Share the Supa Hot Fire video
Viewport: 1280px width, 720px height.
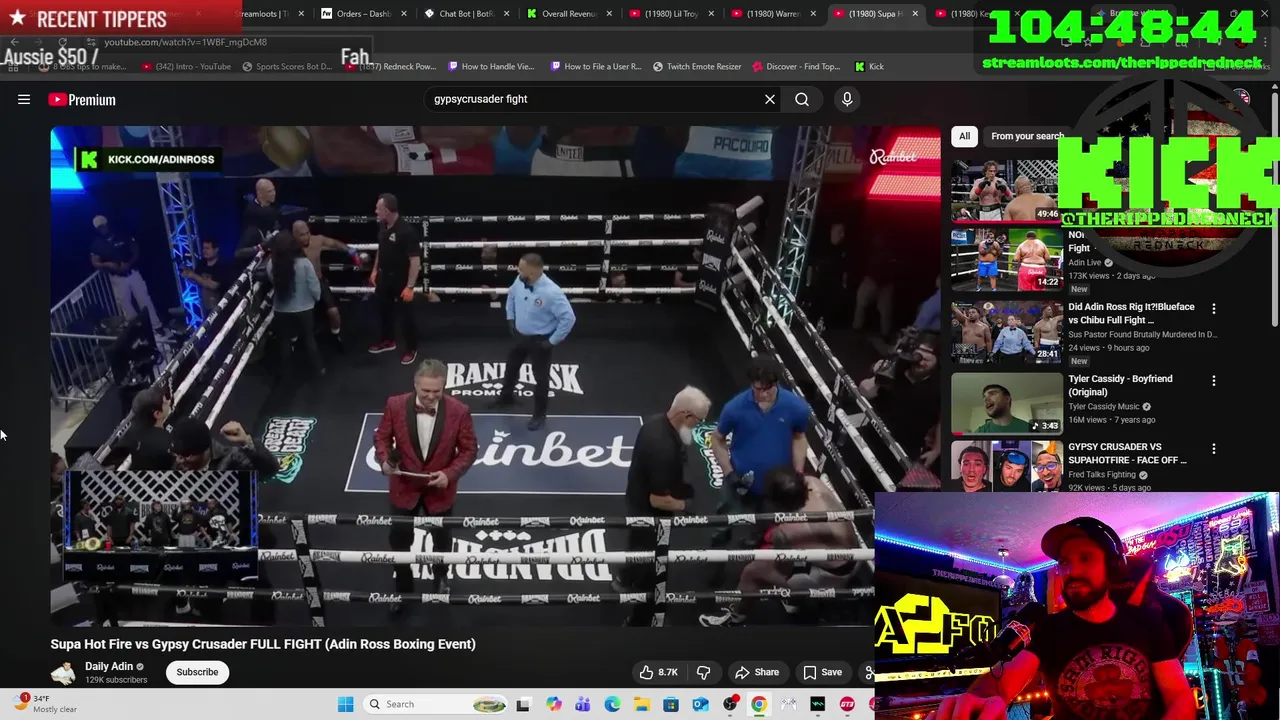point(757,672)
